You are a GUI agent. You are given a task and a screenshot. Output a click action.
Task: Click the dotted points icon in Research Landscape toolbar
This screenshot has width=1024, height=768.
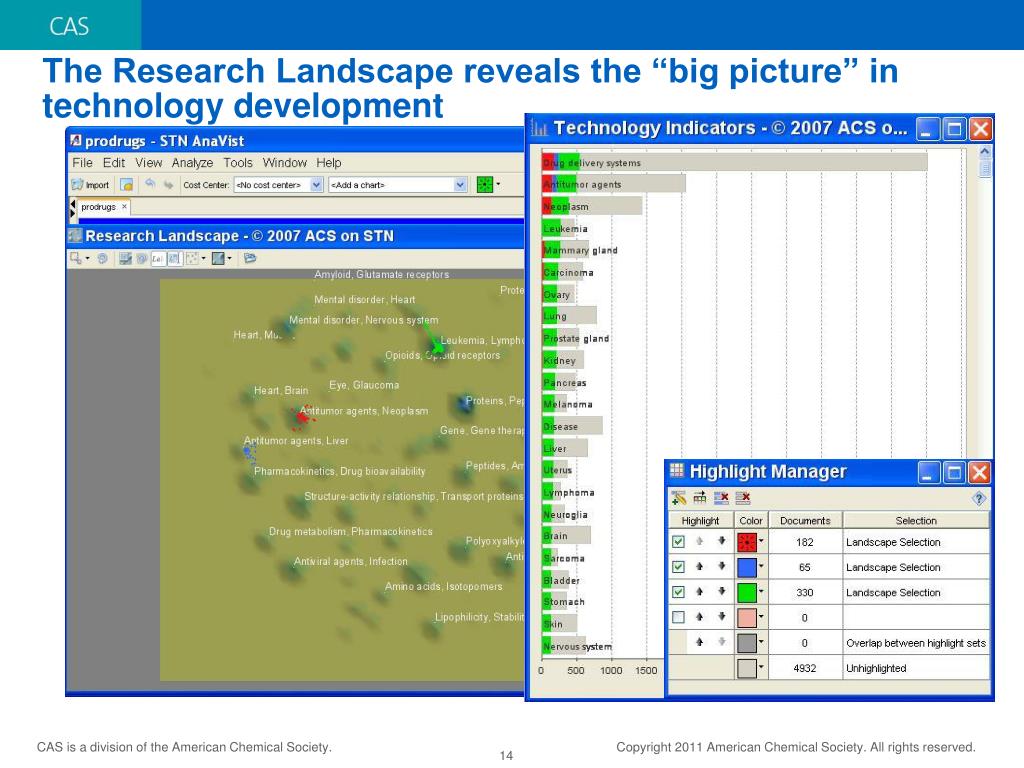(x=192, y=259)
